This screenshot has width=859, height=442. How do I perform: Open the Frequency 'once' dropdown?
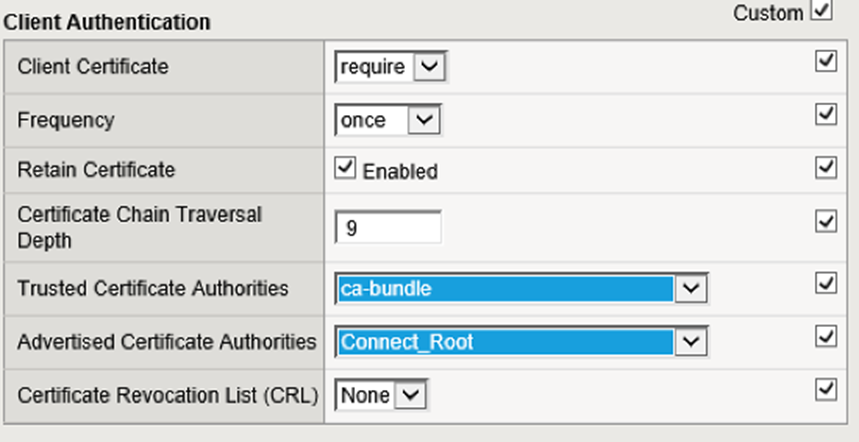point(424,120)
